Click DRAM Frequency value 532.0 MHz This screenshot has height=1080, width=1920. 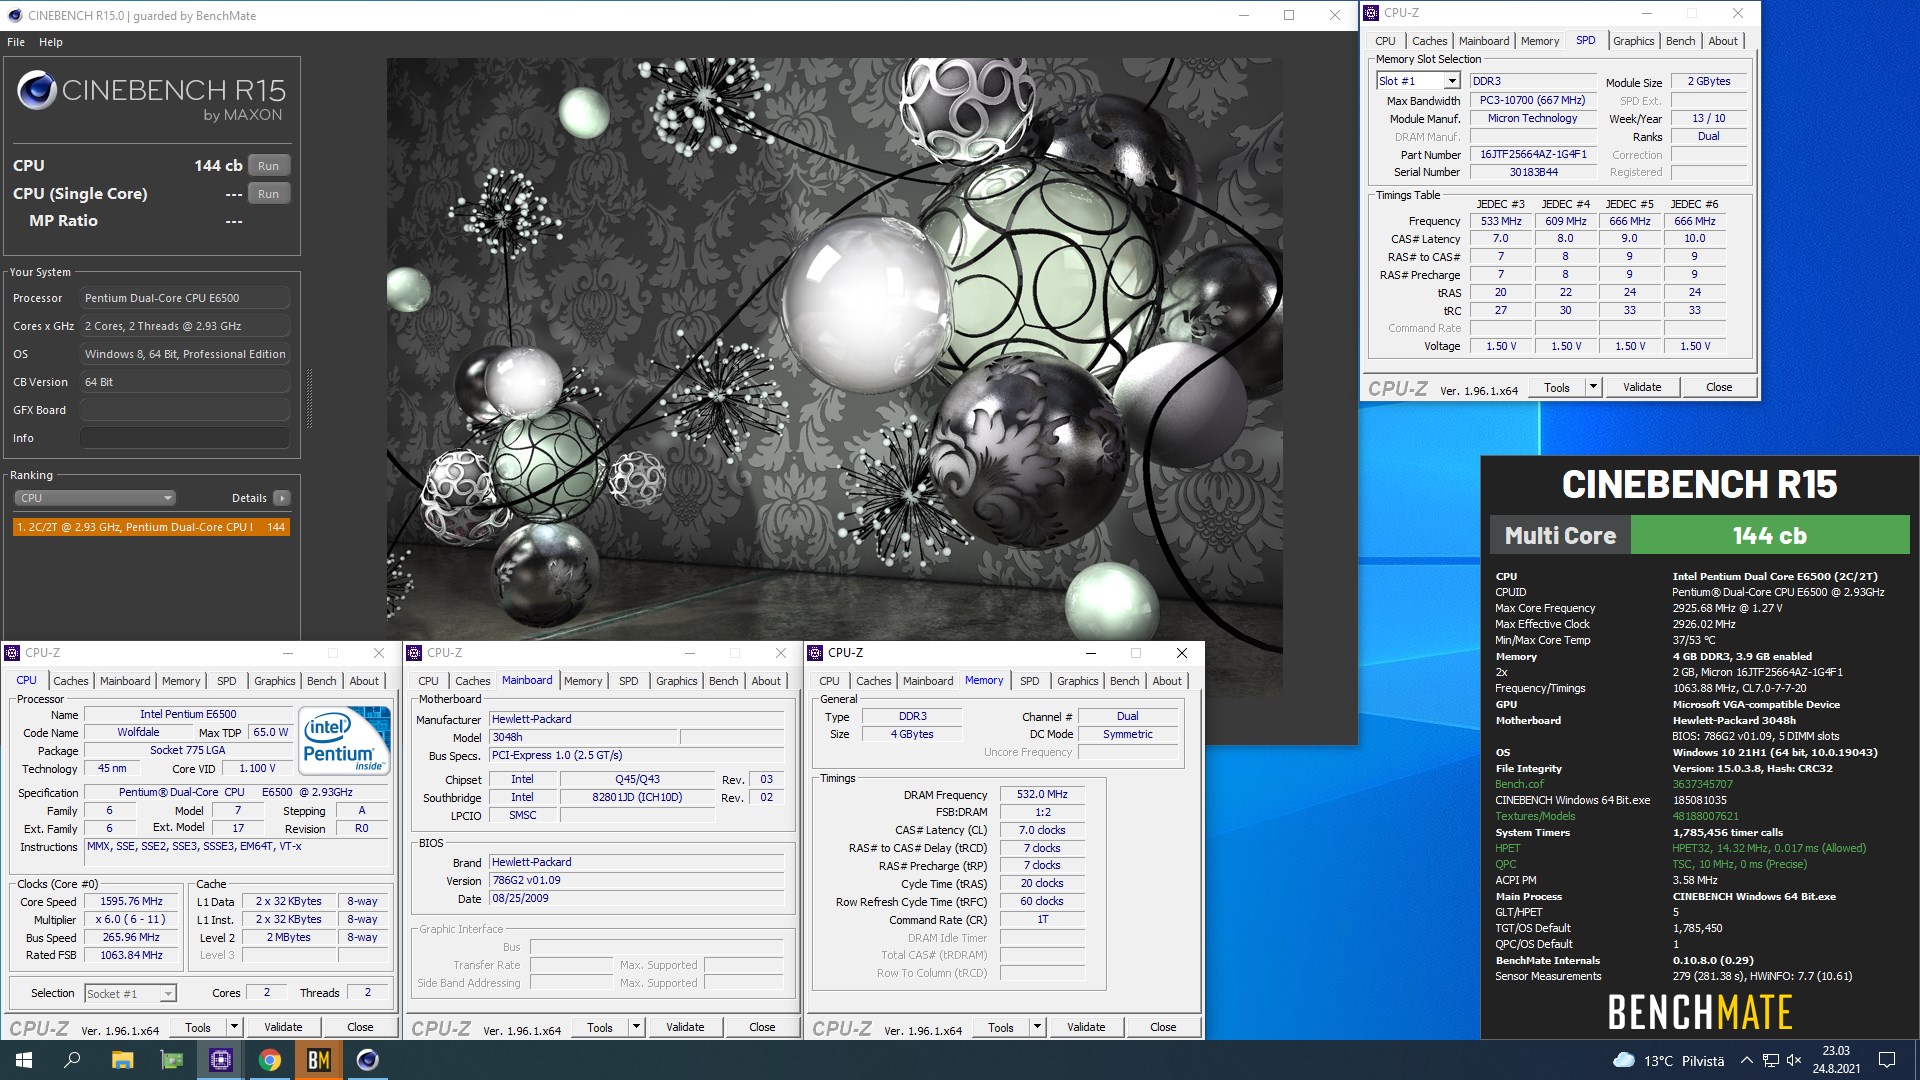pos(1042,794)
